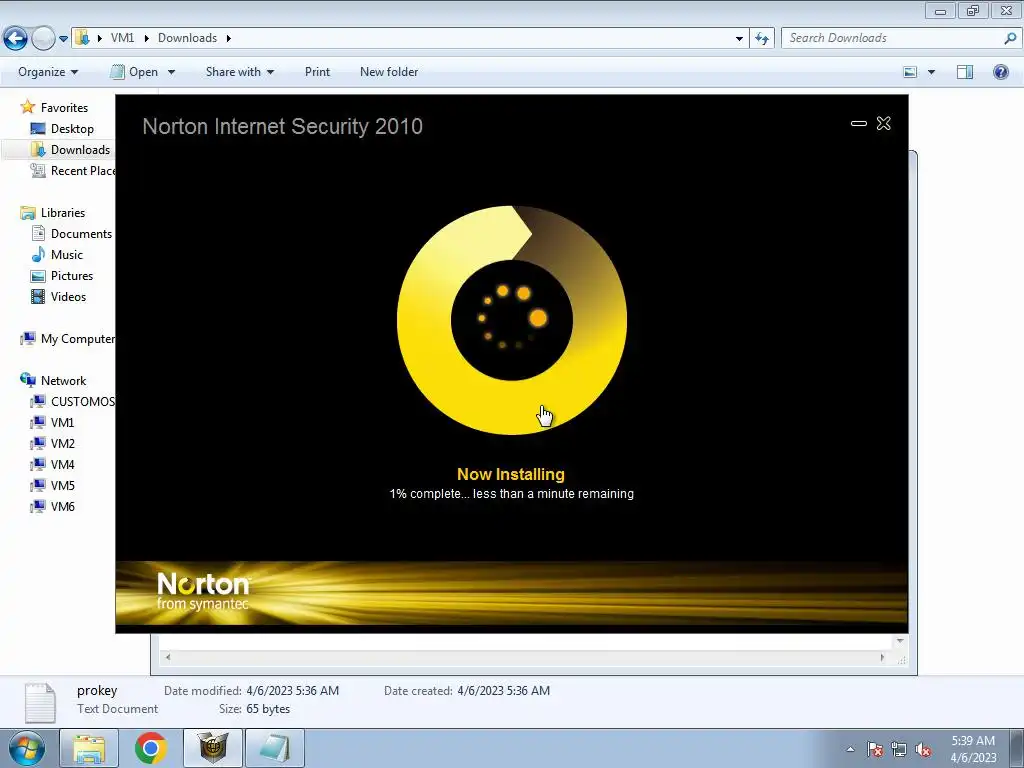This screenshot has height=768, width=1024.
Task: Click prokey text document icon in details pane
Action: (40, 703)
